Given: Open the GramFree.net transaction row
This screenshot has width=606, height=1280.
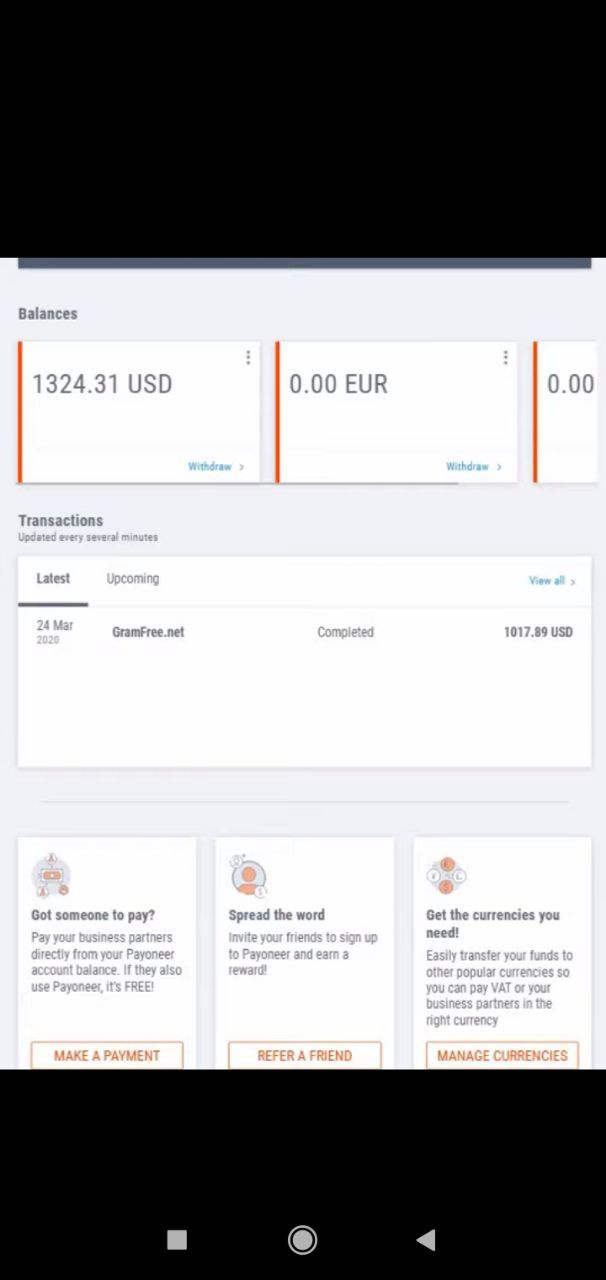Looking at the screenshot, I should [304, 632].
